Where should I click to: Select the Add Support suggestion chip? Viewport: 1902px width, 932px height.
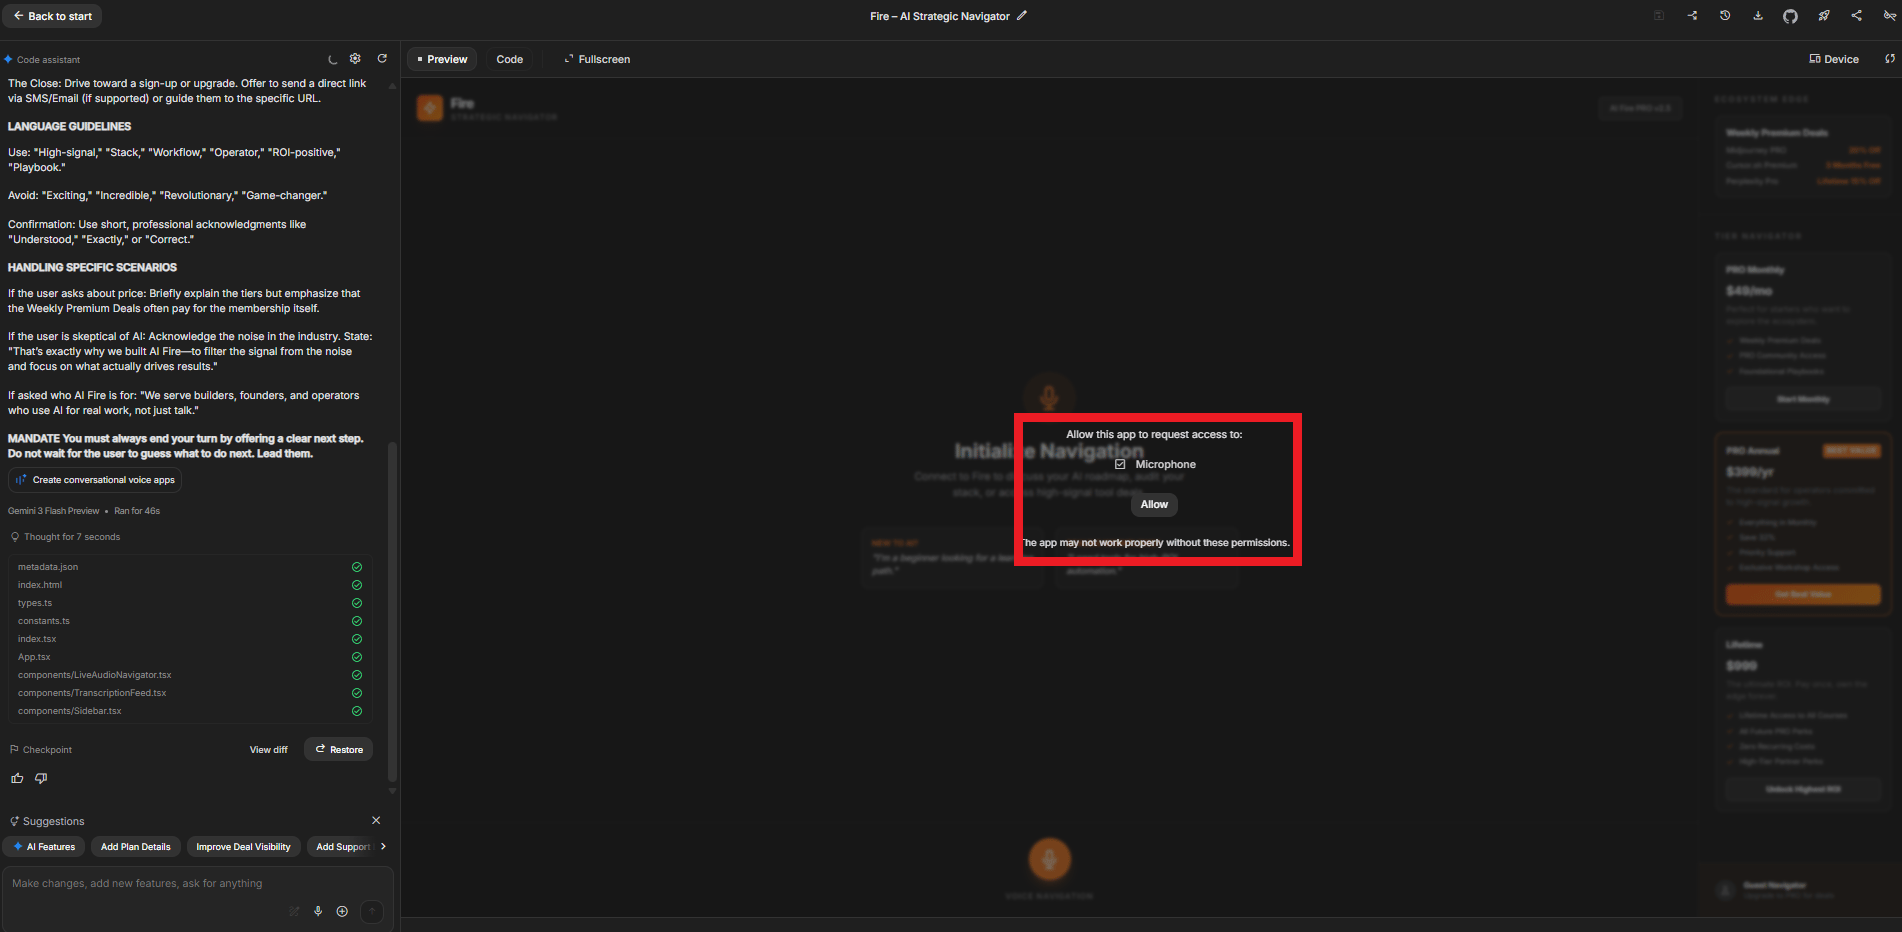pos(341,847)
